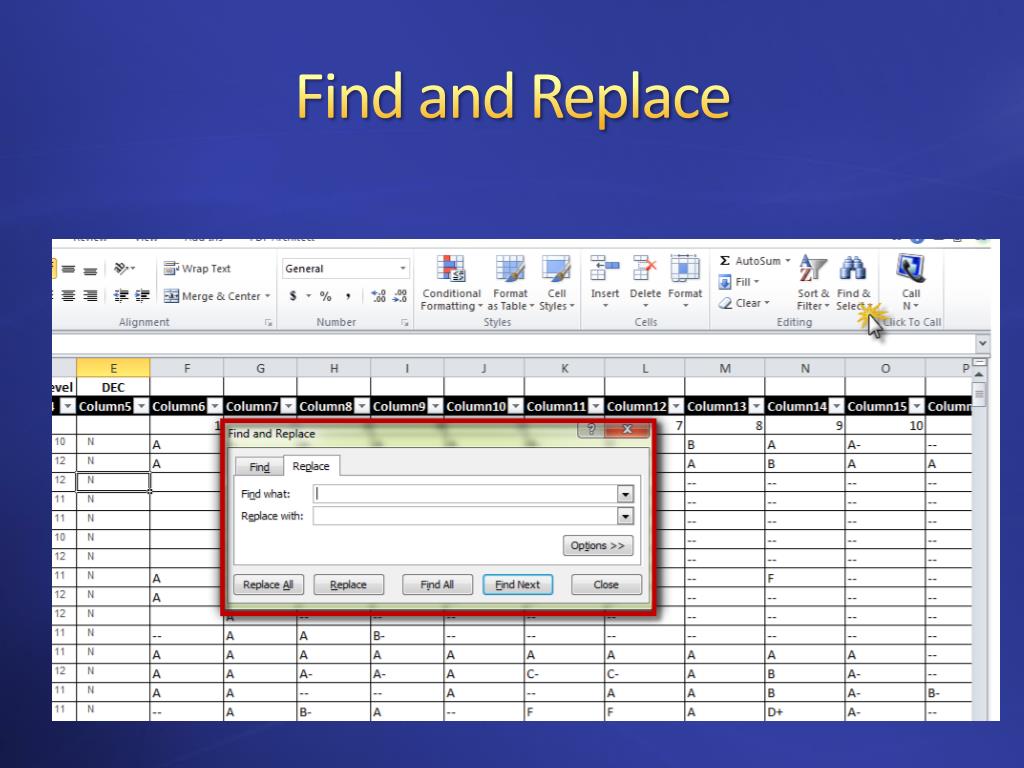Open the Sort & Filter menu
The height and width of the screenshot is (768, 1024).
(x=813, y=283)
